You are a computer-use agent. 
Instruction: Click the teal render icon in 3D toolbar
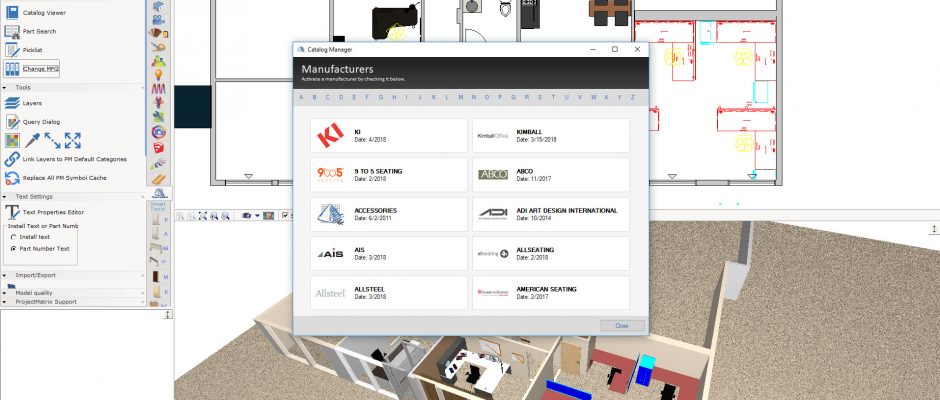tap(269, 215)
